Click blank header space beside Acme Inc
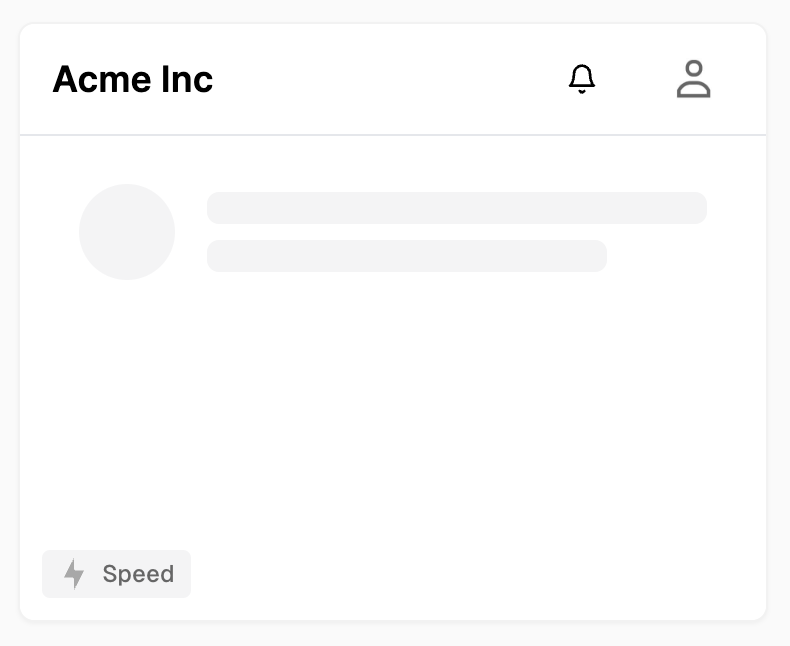Image resolution: width=790 pixels, height=646 pixels. pos(388,79)
